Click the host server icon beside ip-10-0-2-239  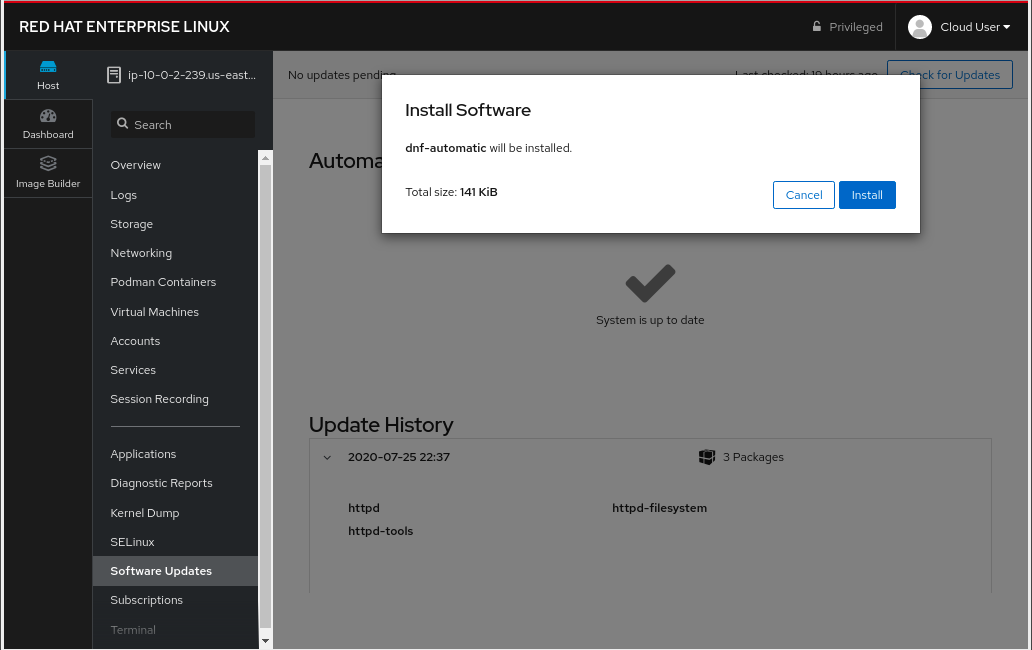click(114, 75)
